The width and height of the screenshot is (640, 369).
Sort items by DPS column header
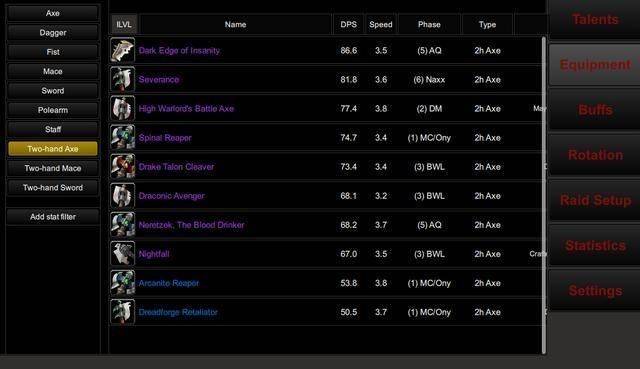349,24
